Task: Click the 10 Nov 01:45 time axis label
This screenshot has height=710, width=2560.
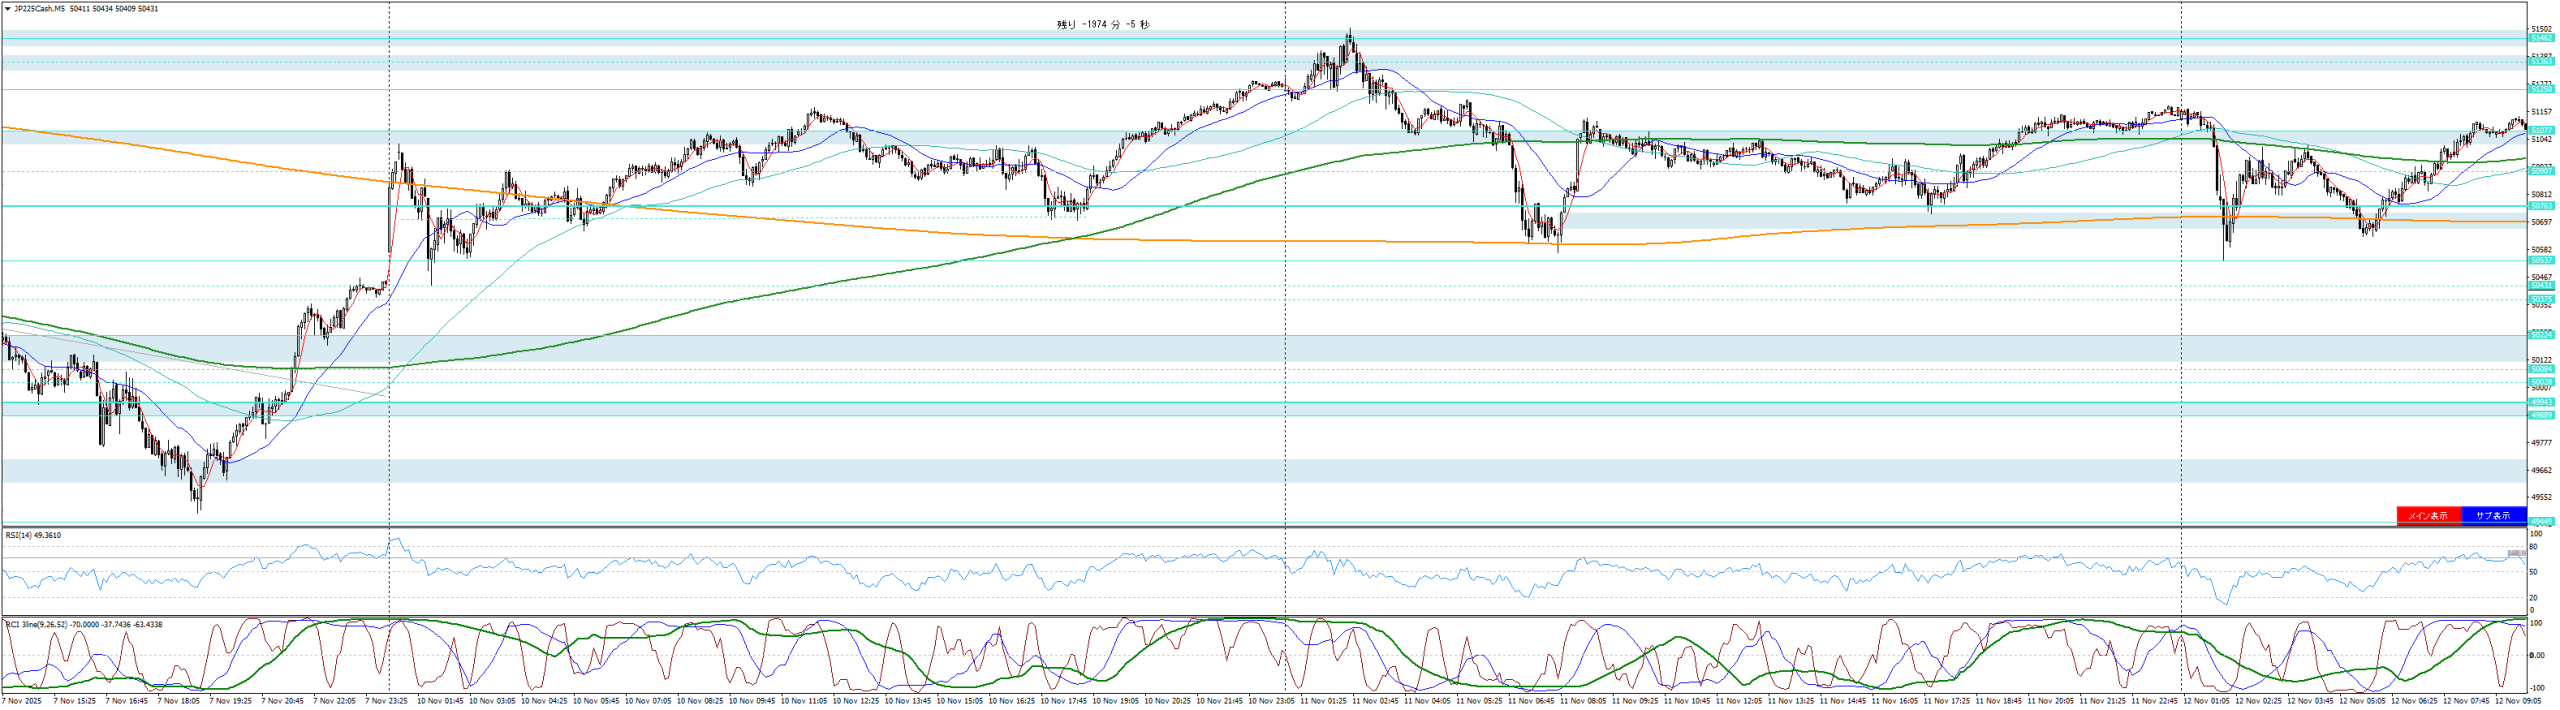Action: (x=440, y=702)
